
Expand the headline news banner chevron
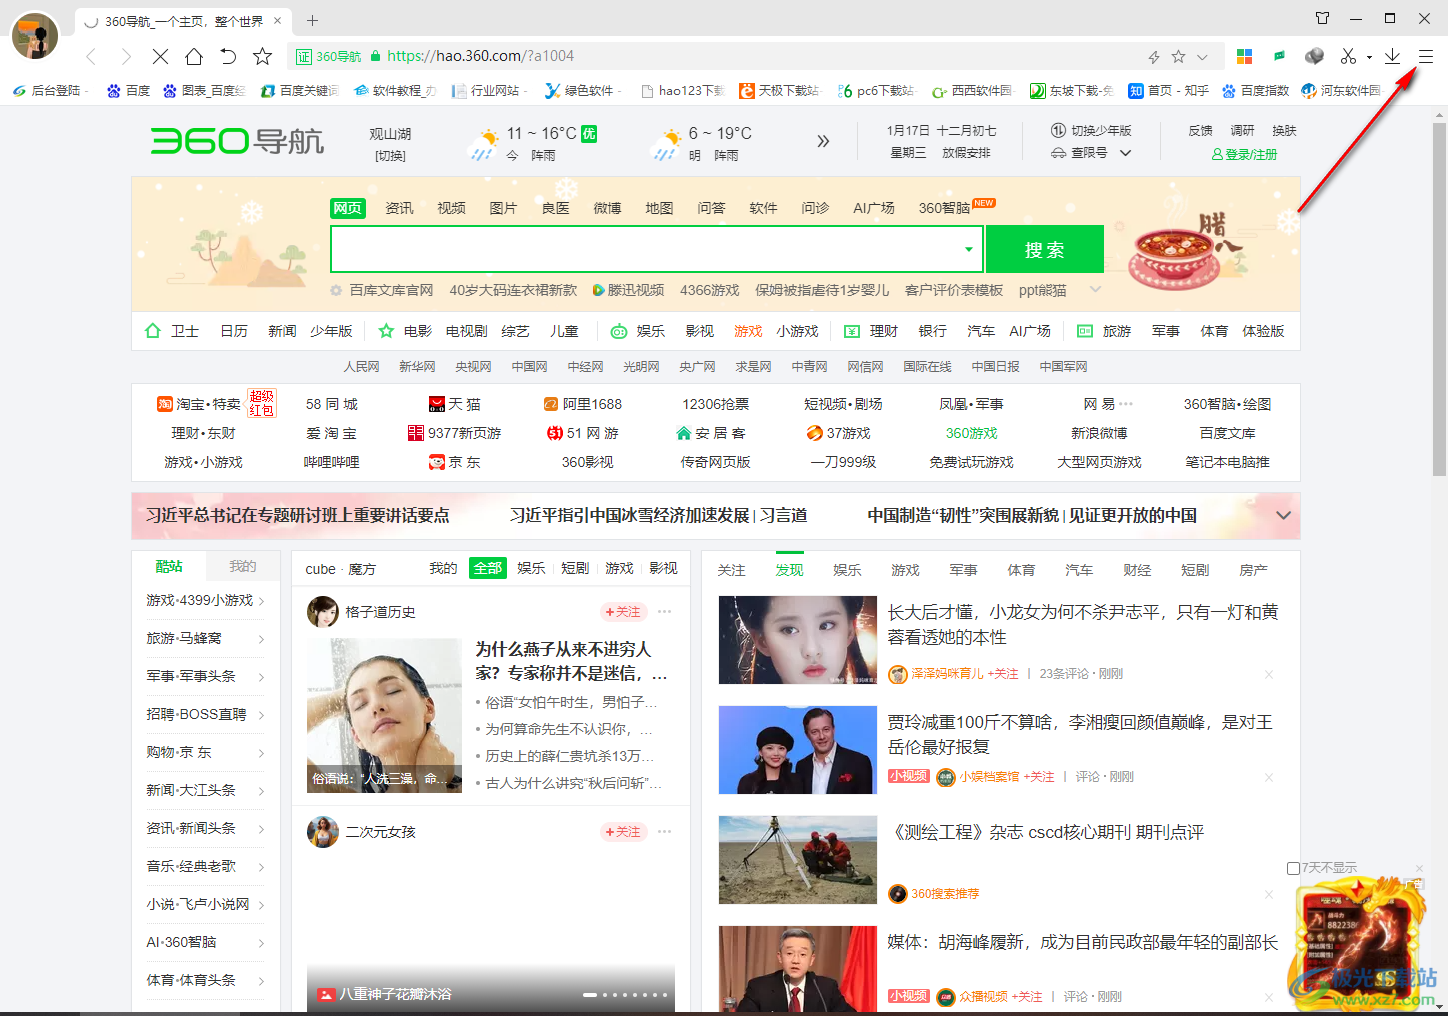(1283, 515)
